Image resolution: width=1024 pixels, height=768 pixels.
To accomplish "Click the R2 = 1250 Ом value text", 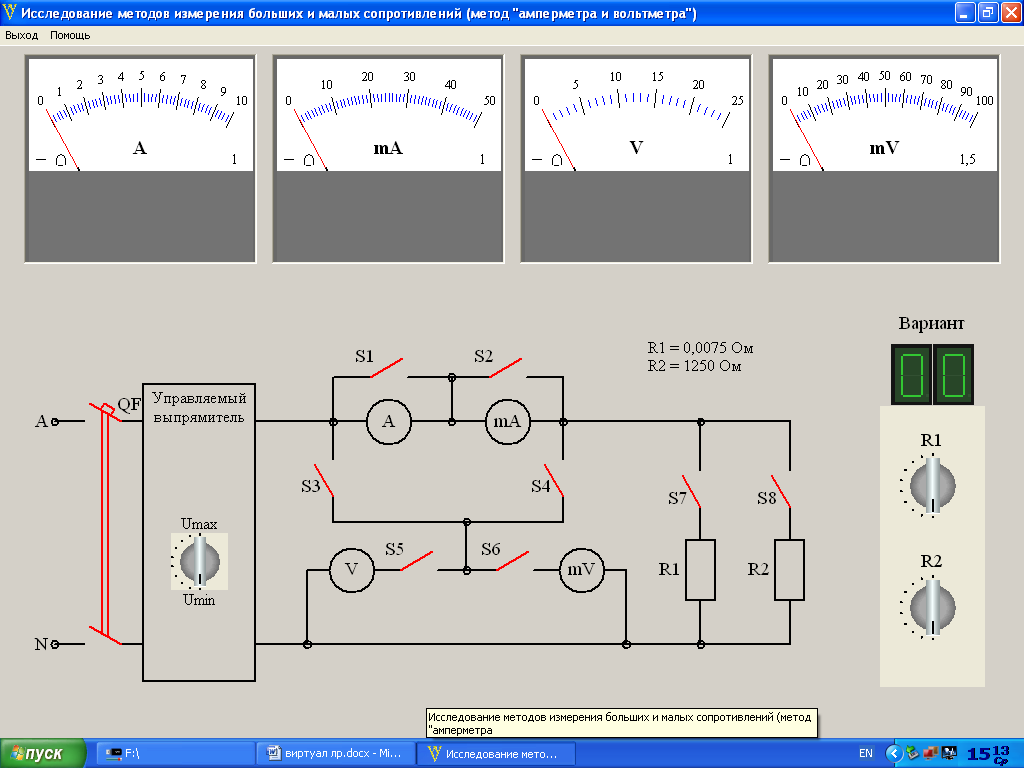I will click(x=694, y=366).
